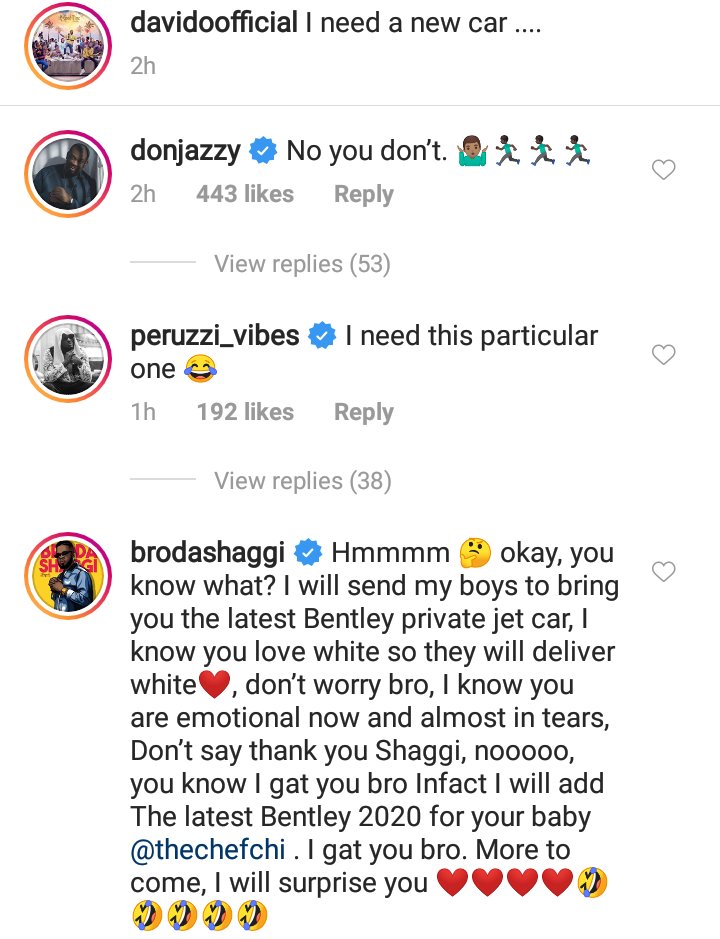View the 443 likes on donjazzy's comment

245,194
